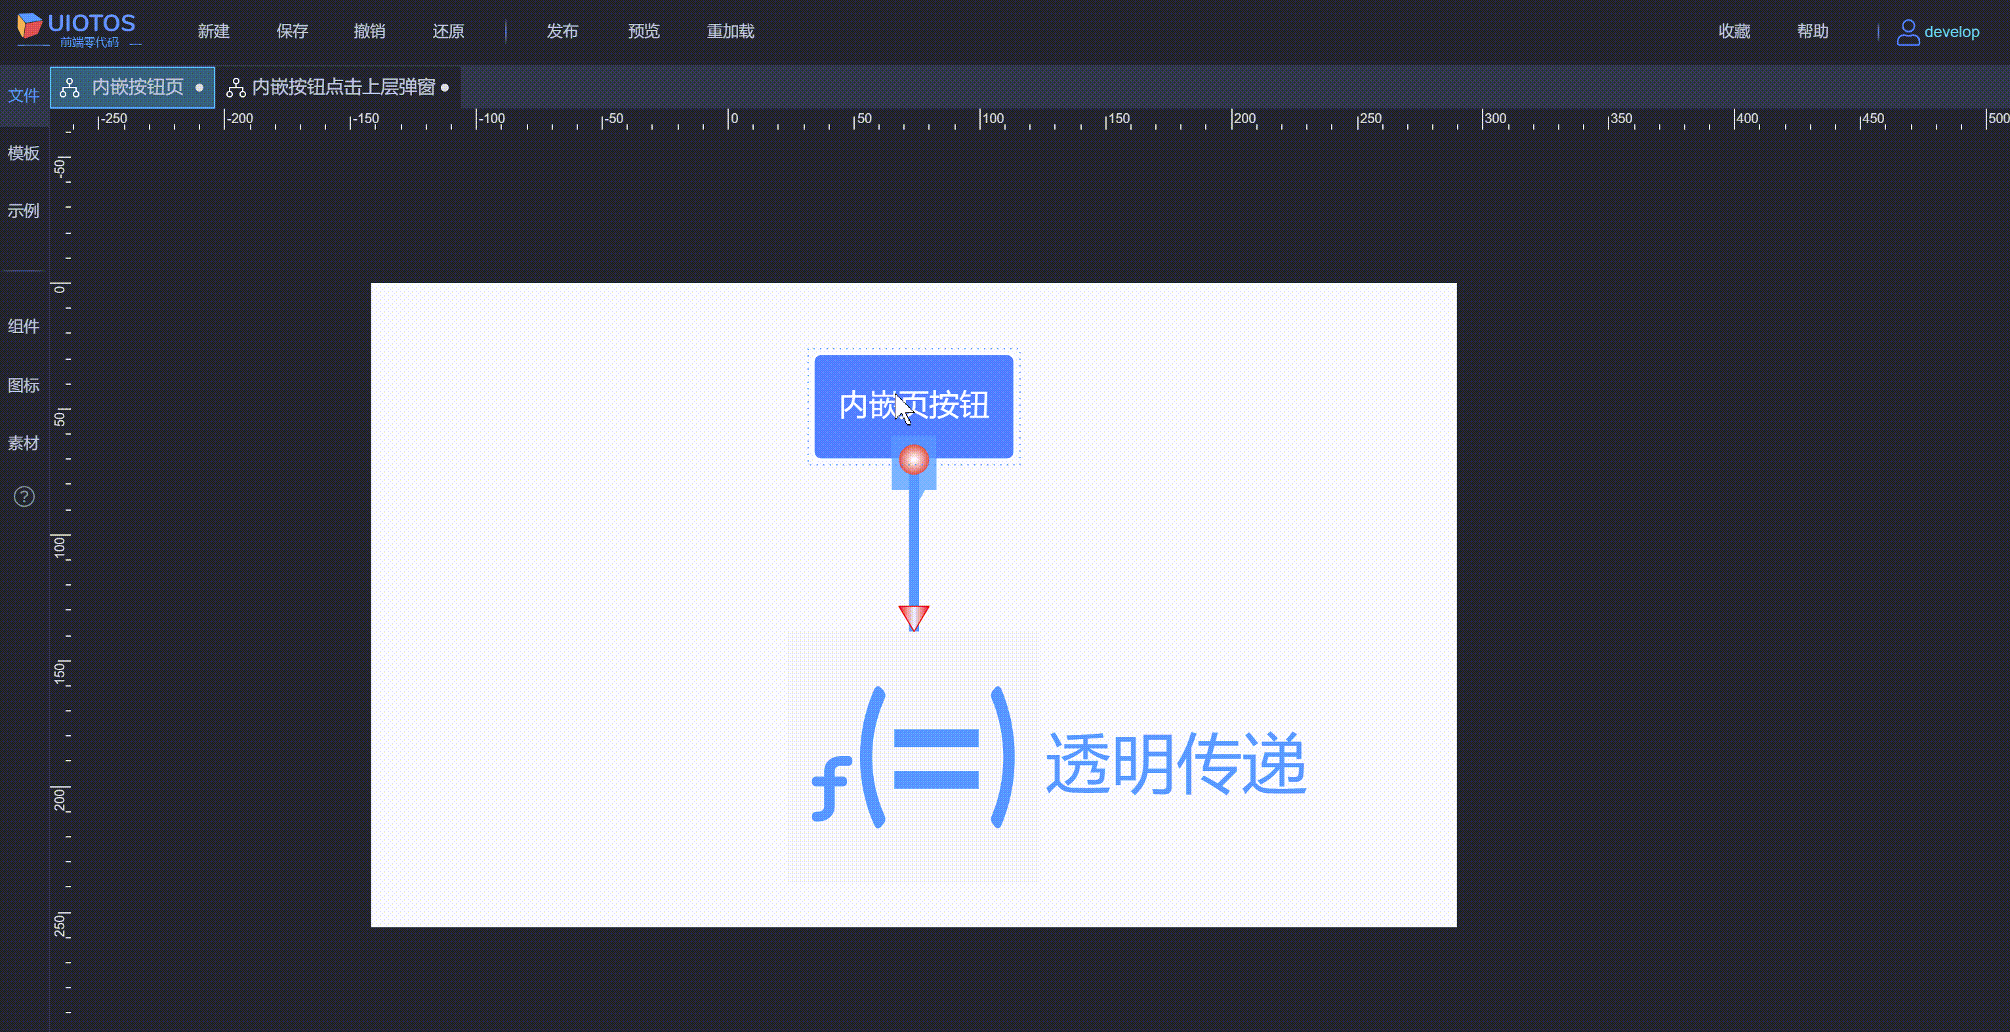Click 保存 to save the project

[x=291, y=31]
